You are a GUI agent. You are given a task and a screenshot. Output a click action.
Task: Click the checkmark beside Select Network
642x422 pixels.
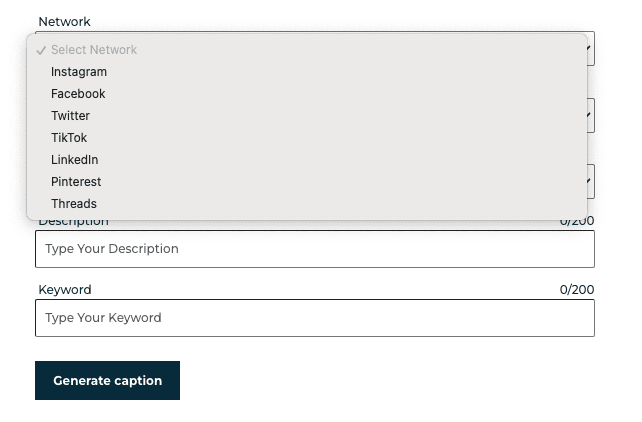41,50
